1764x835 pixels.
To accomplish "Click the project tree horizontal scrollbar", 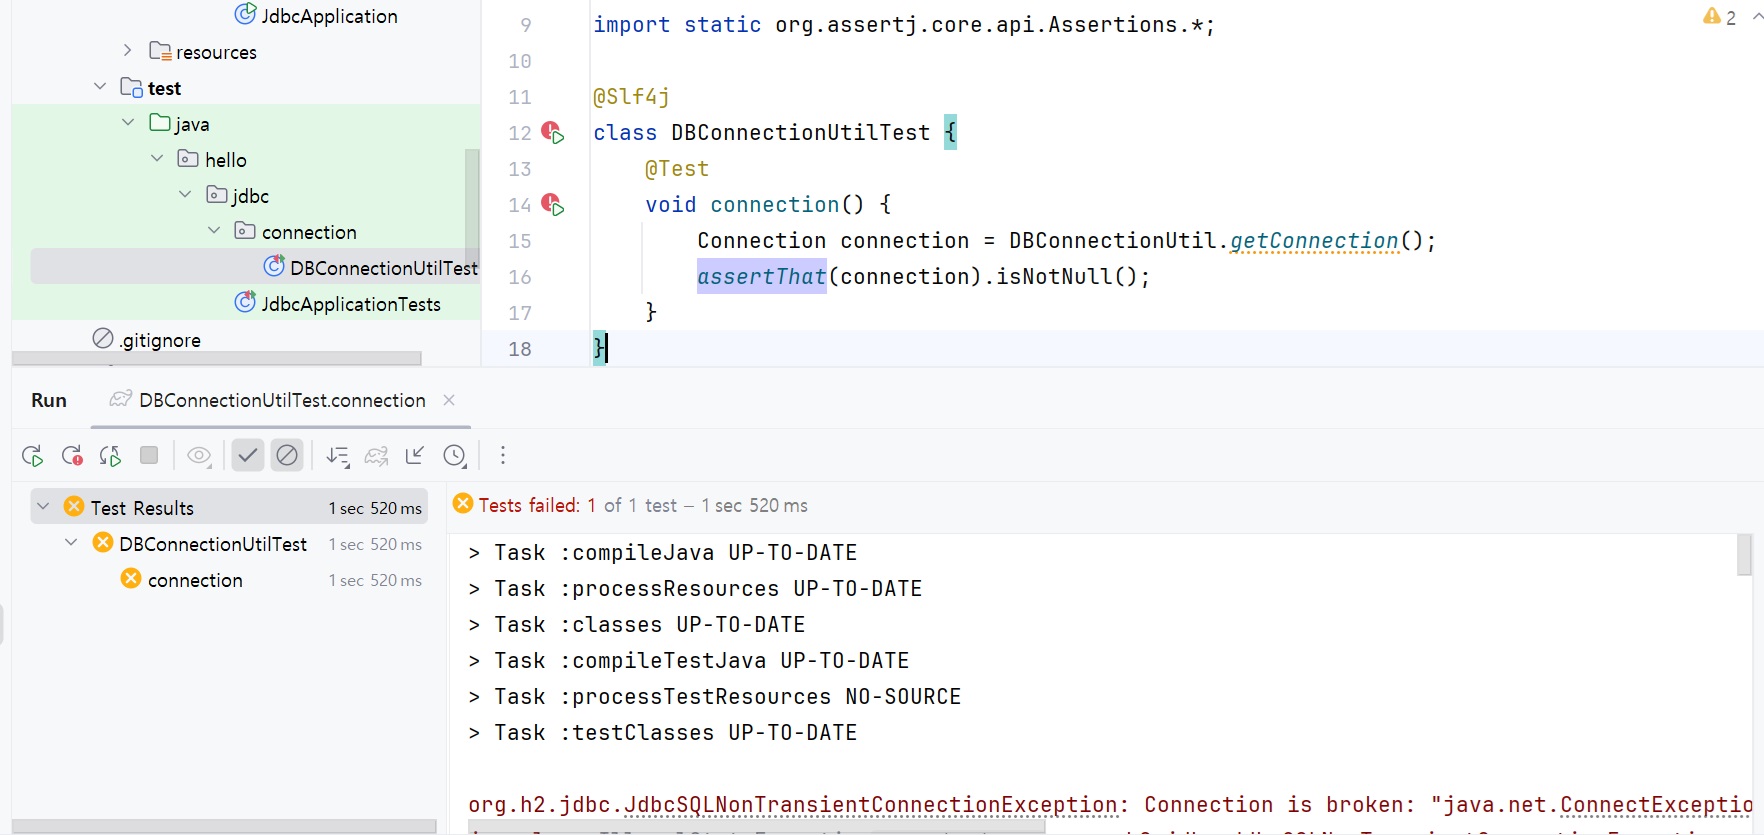I will (x=217, y=358).
